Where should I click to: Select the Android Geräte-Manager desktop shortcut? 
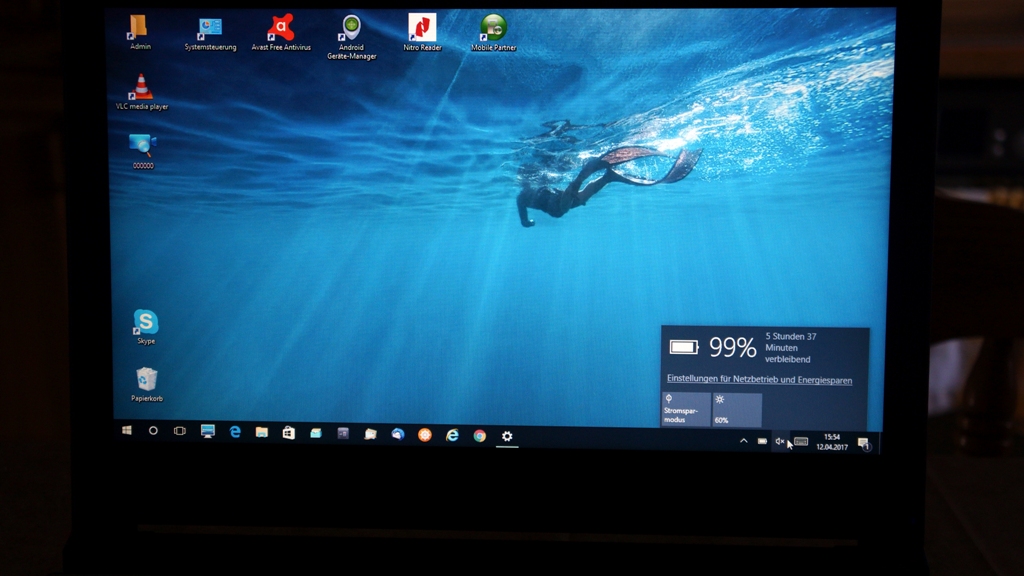tap(351, 37)
